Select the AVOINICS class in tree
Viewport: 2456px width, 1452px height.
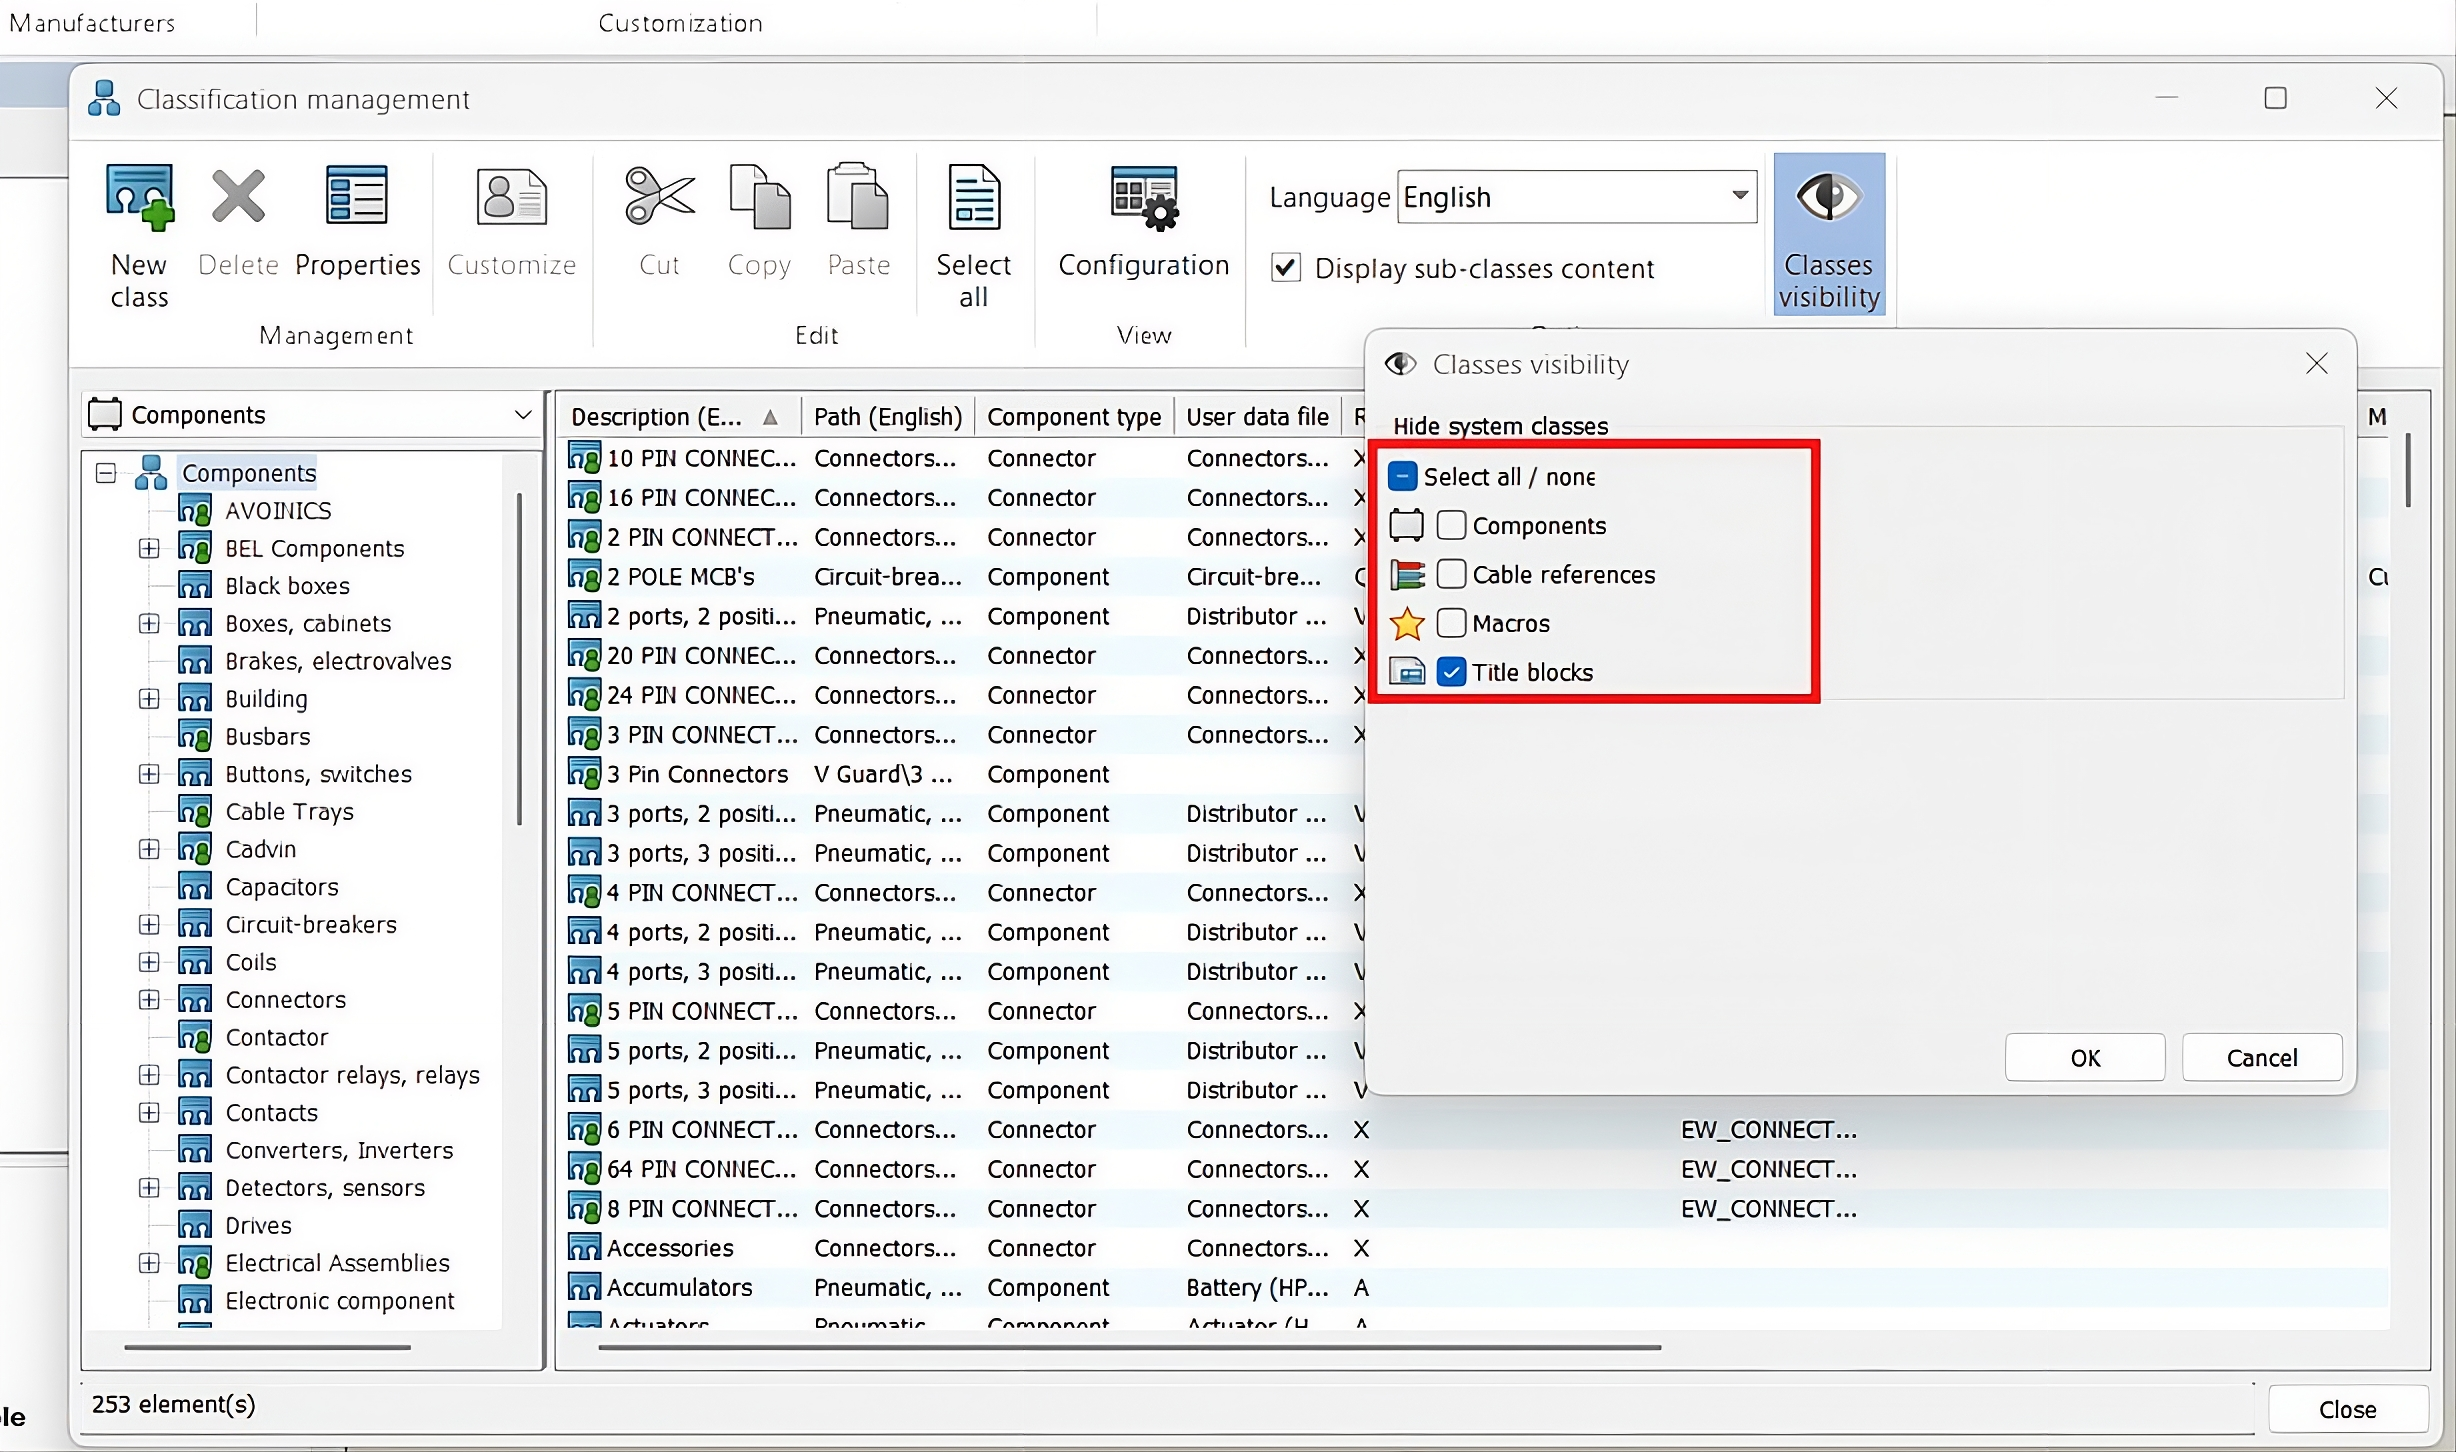[x=278, y=510]
